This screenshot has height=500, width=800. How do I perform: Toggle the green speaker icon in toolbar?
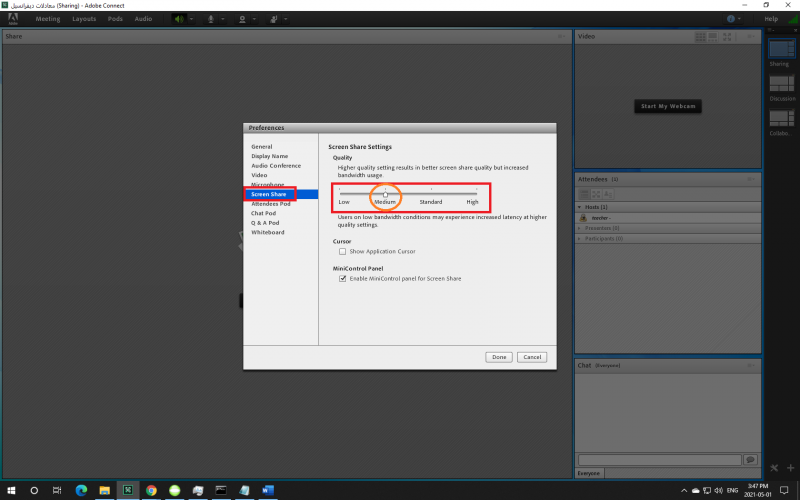180,19
